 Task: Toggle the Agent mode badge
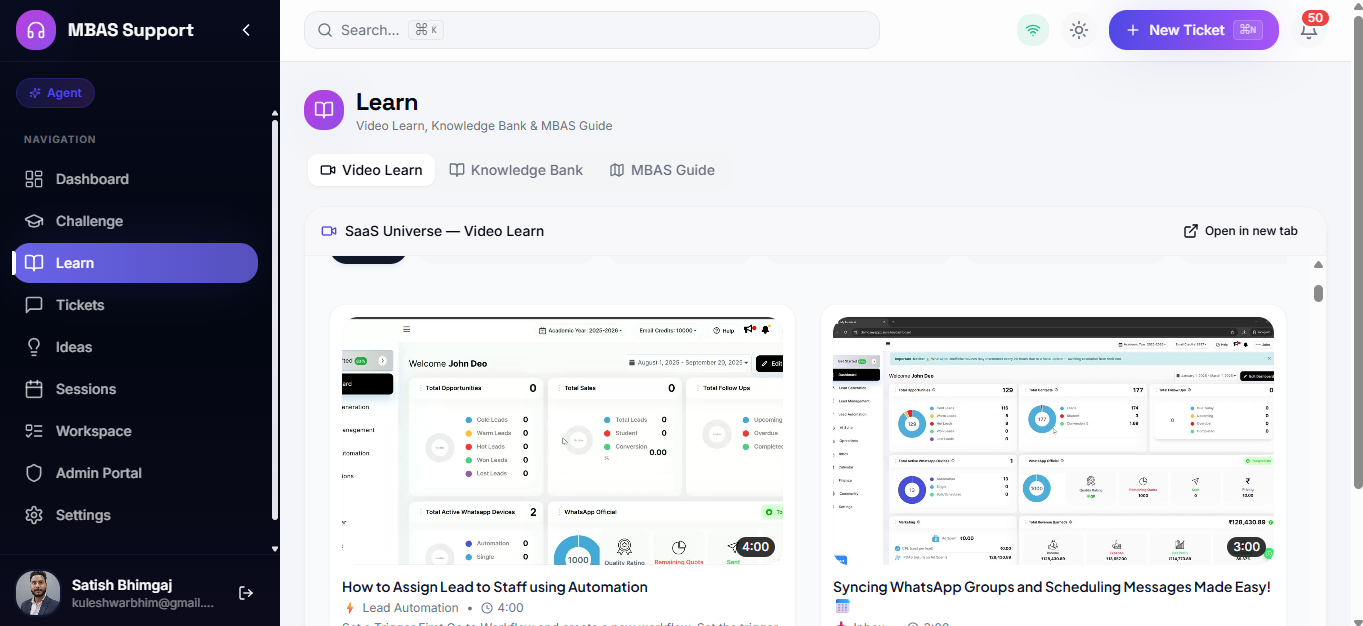coord(55,93)
